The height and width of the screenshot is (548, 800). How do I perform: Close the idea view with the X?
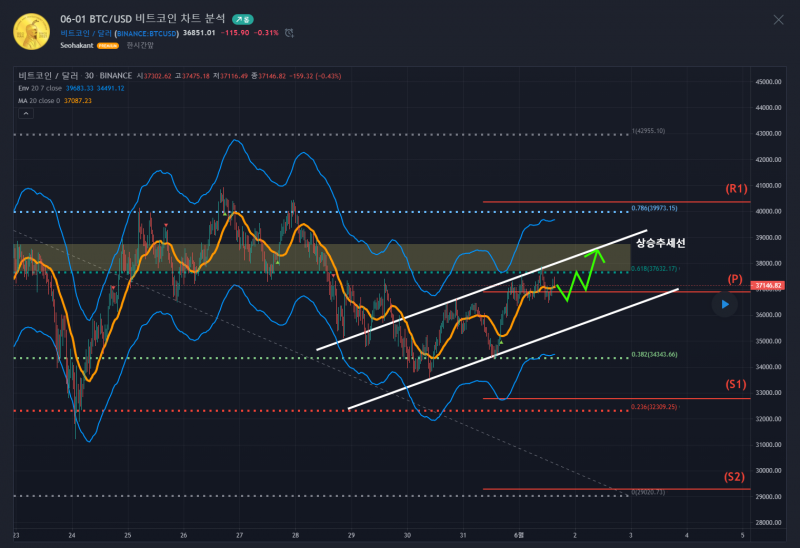click(779, 19)
